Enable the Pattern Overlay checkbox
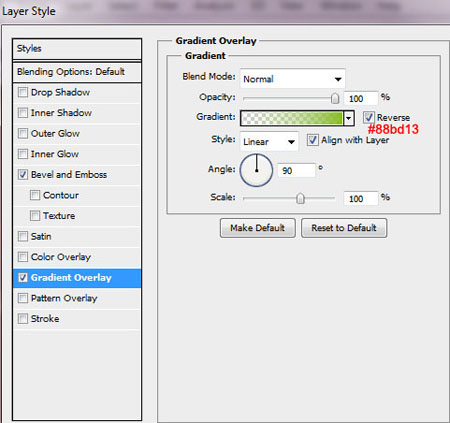The height and width of the screenshot is (423, 450). 23,298
